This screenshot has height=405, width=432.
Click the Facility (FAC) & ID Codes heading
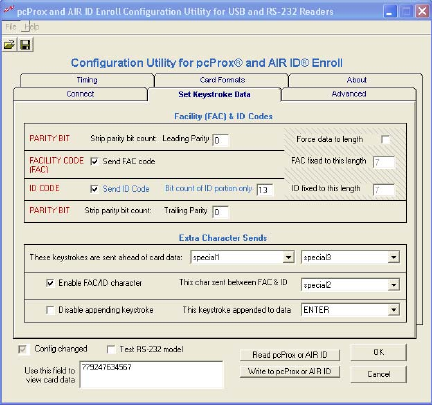(x=223, y=116)
